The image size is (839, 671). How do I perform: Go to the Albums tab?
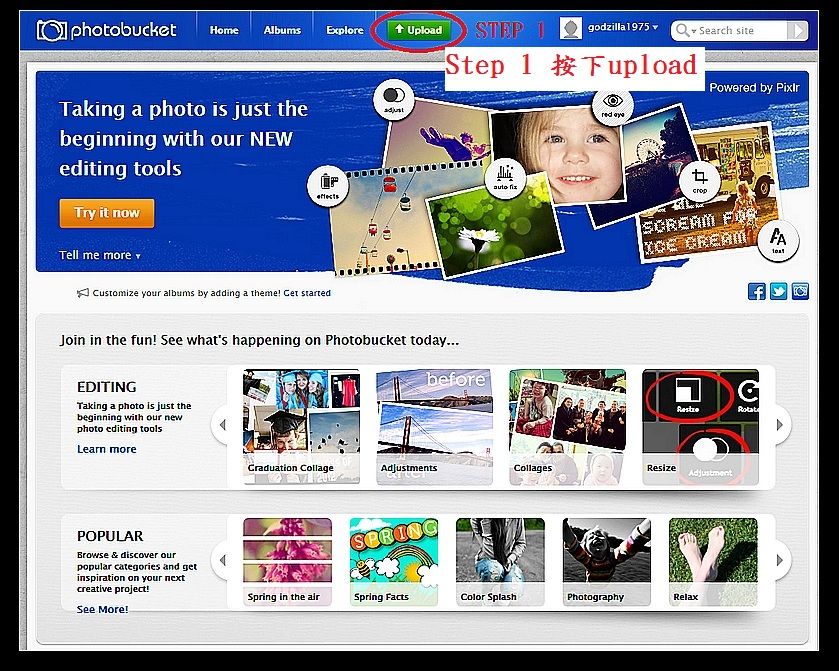(x=282, y=30)
